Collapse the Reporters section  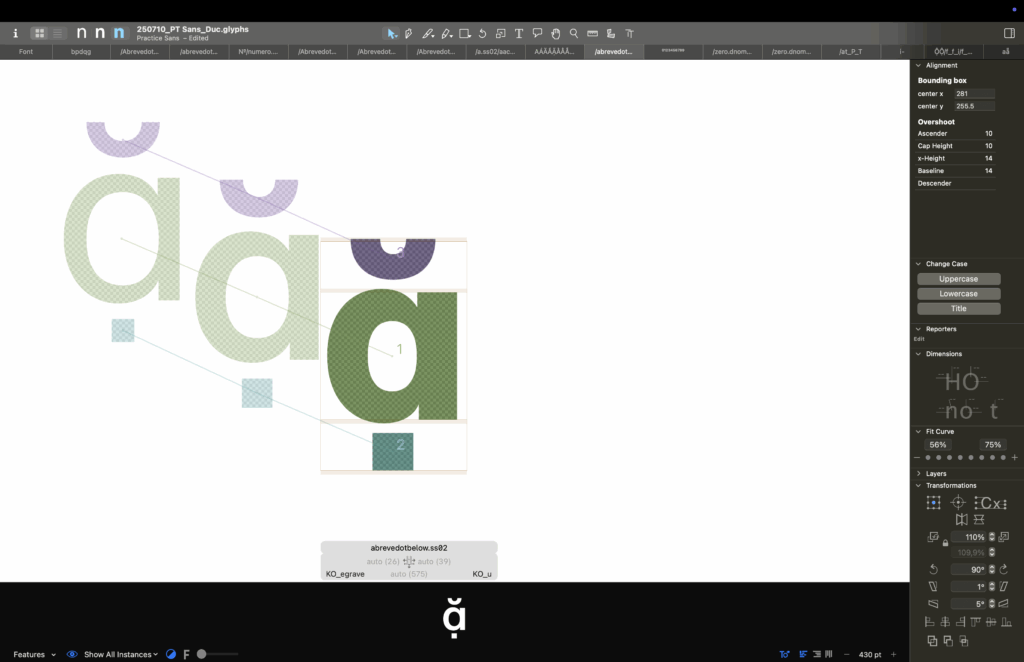918,329
